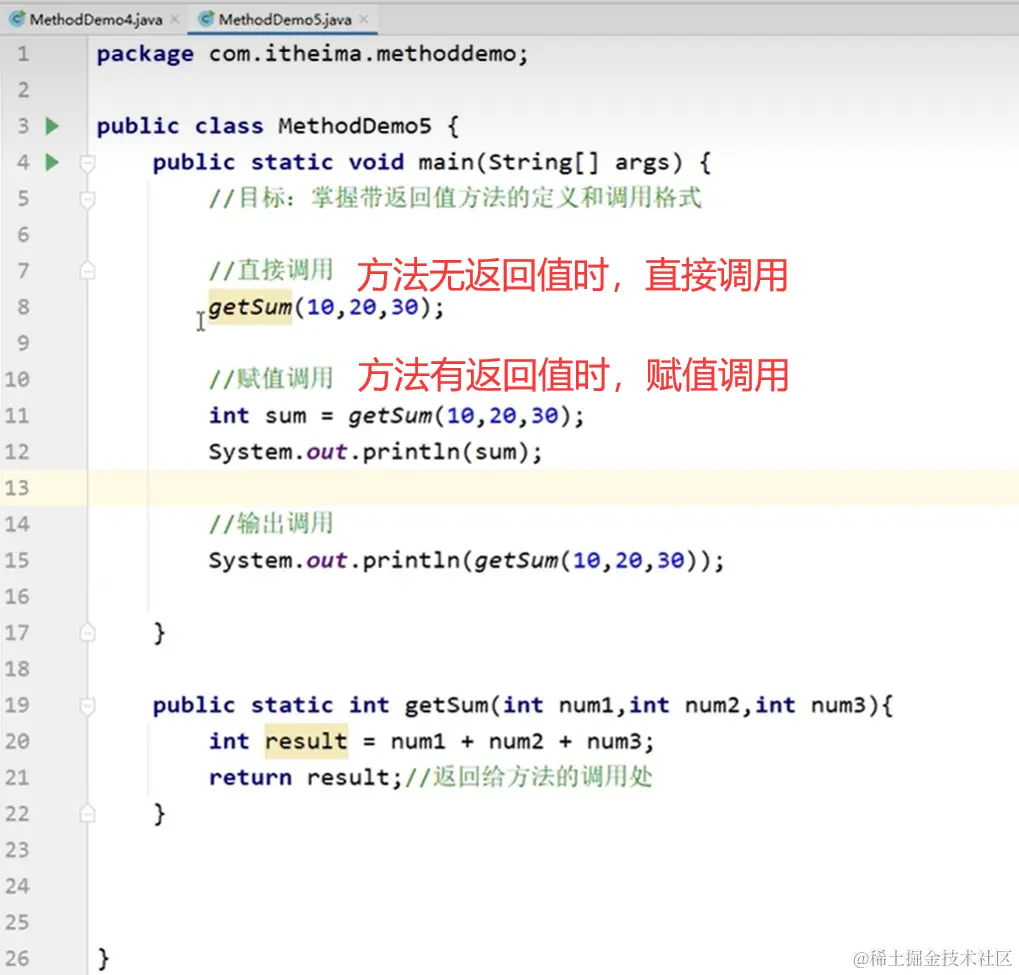The height and width of the screenshot is (975, 1019).
Task: Click the package declaration com.itheima.methoddemo
Action: coord(368,53)
